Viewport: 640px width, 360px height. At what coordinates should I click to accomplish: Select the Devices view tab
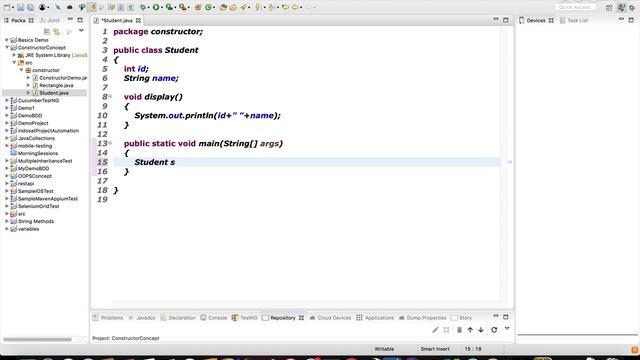(536, 20)
